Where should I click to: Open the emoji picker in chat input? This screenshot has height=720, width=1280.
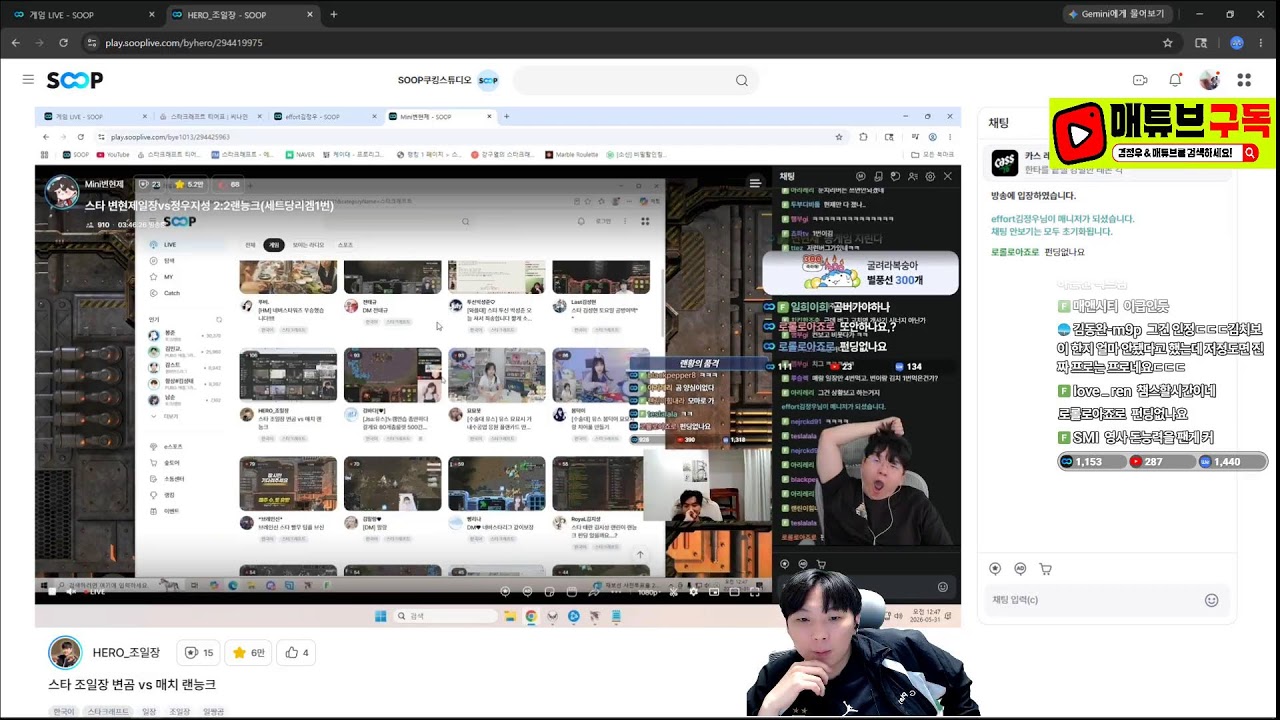(1211, 600)
